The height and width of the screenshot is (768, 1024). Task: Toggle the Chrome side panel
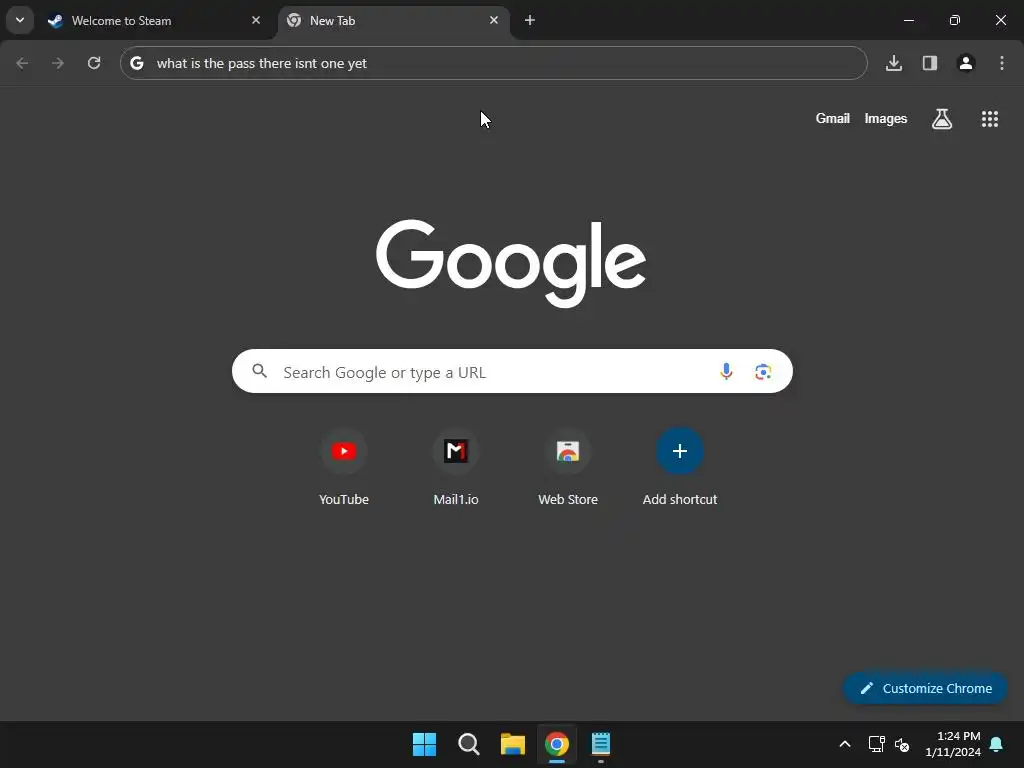click(x=930, y=63)
